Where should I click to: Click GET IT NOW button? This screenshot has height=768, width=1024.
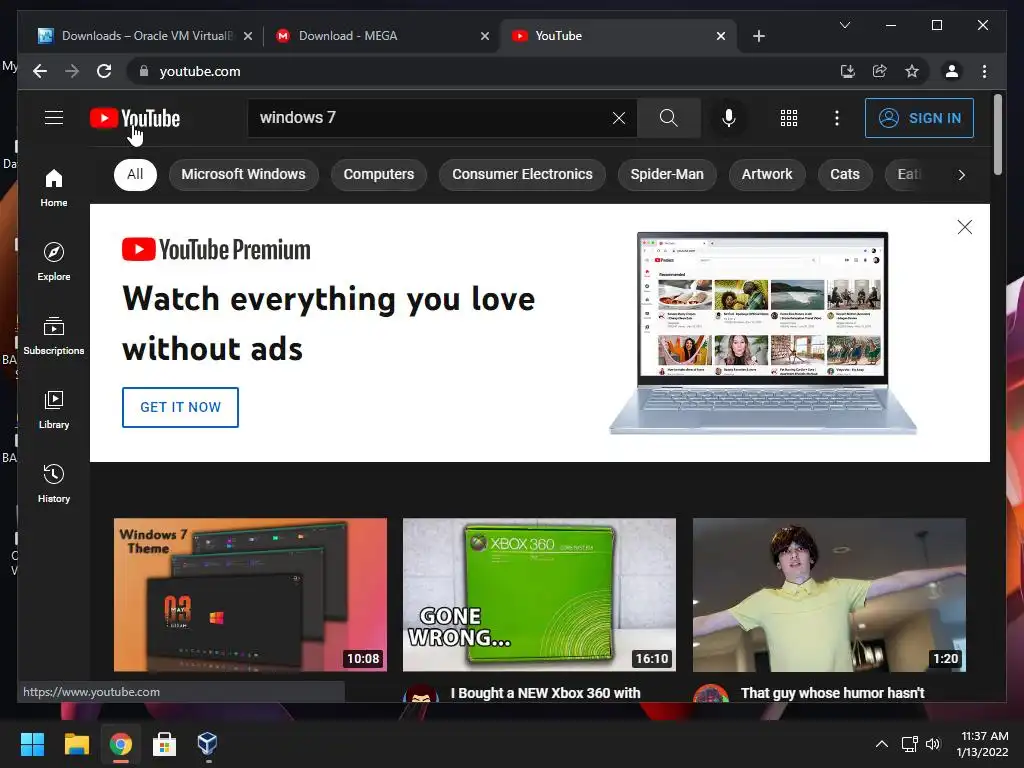[180, 408]
